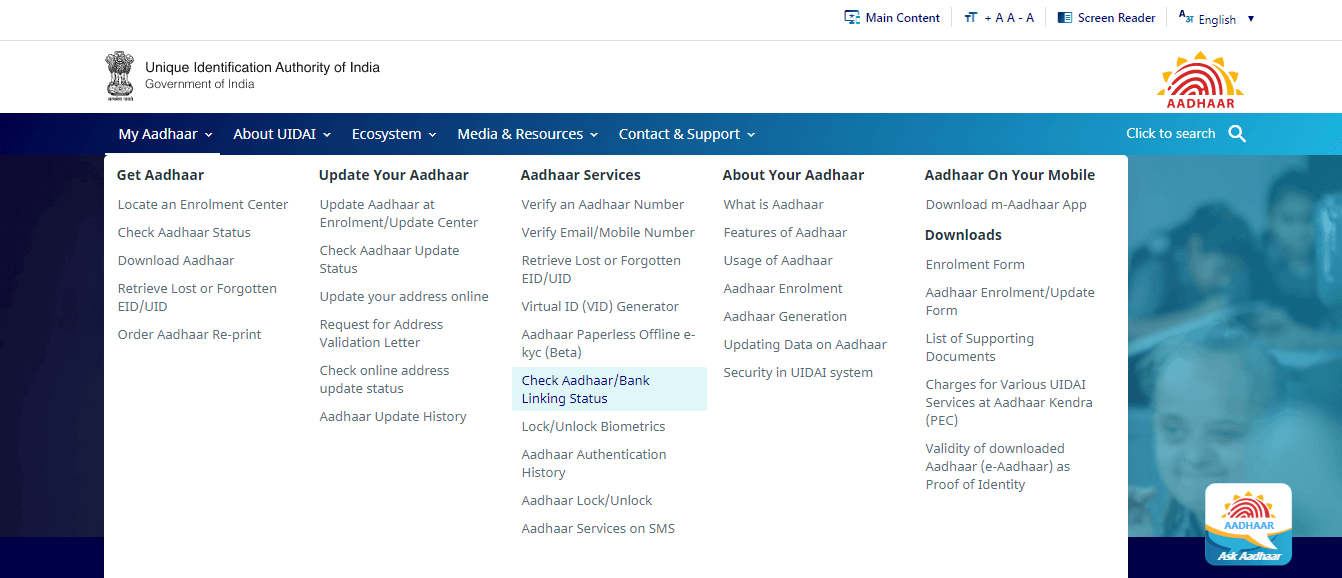Click the + A A - A text size control

click(1009, 18)
